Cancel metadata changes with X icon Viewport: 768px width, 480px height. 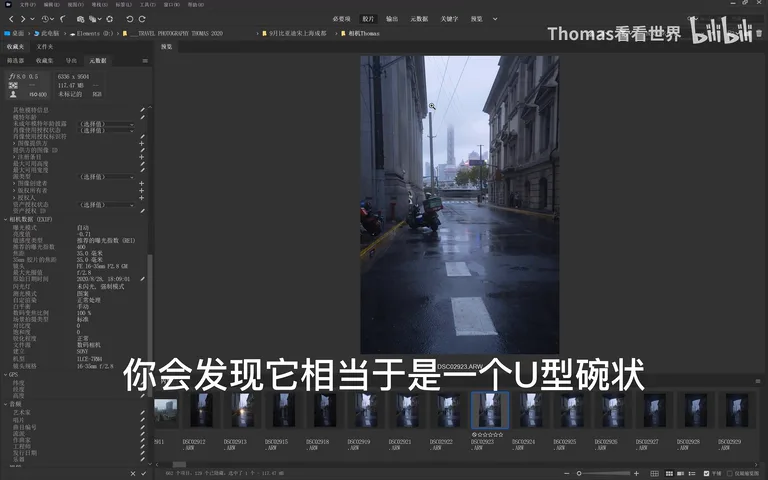click(133, 474)
